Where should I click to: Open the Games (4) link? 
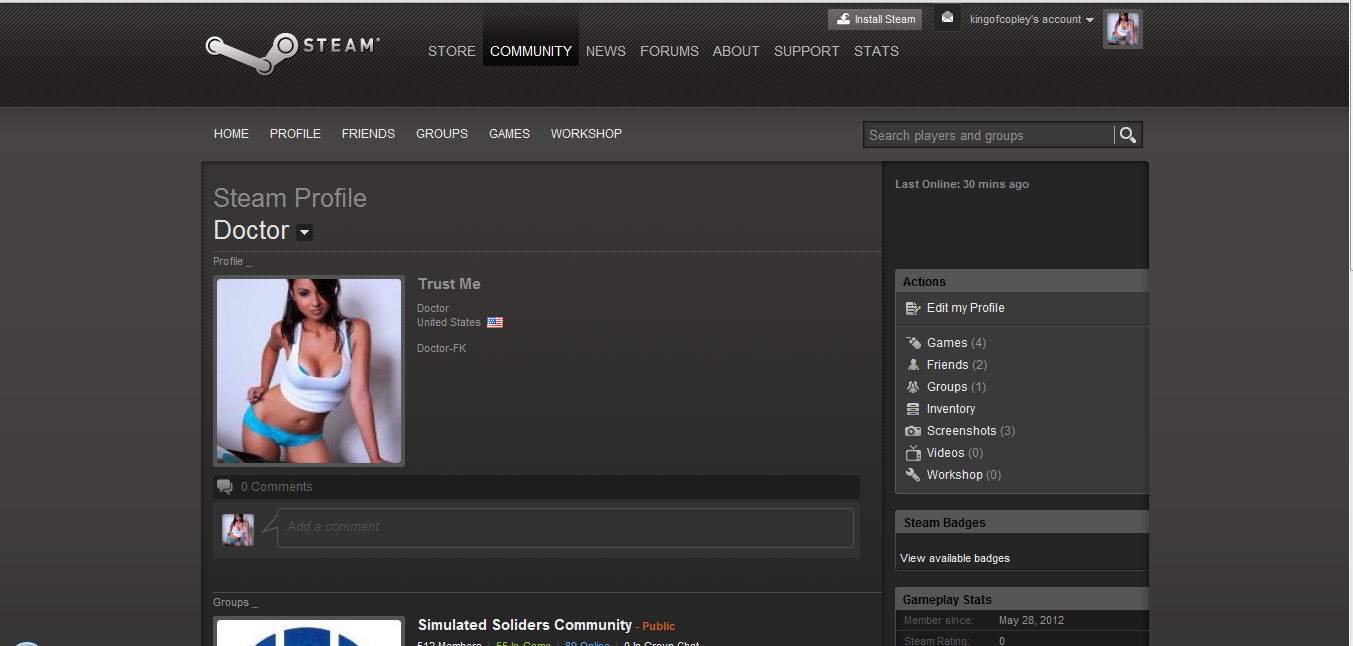(x=956, y=343)
